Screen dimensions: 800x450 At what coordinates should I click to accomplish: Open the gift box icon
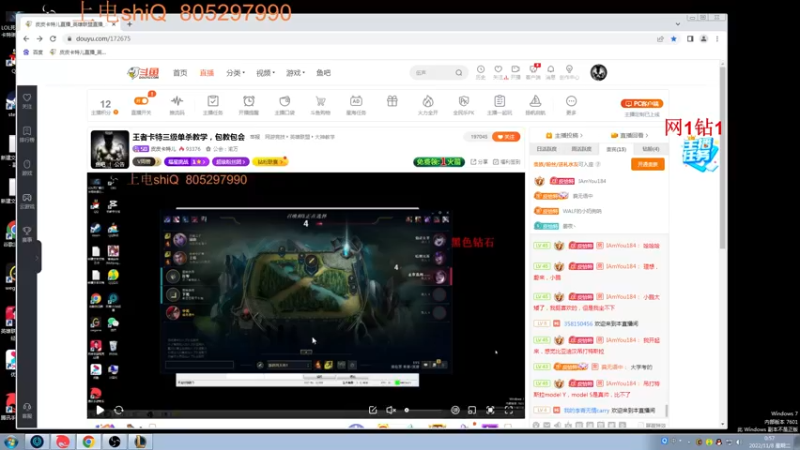[x=392, y=101]
